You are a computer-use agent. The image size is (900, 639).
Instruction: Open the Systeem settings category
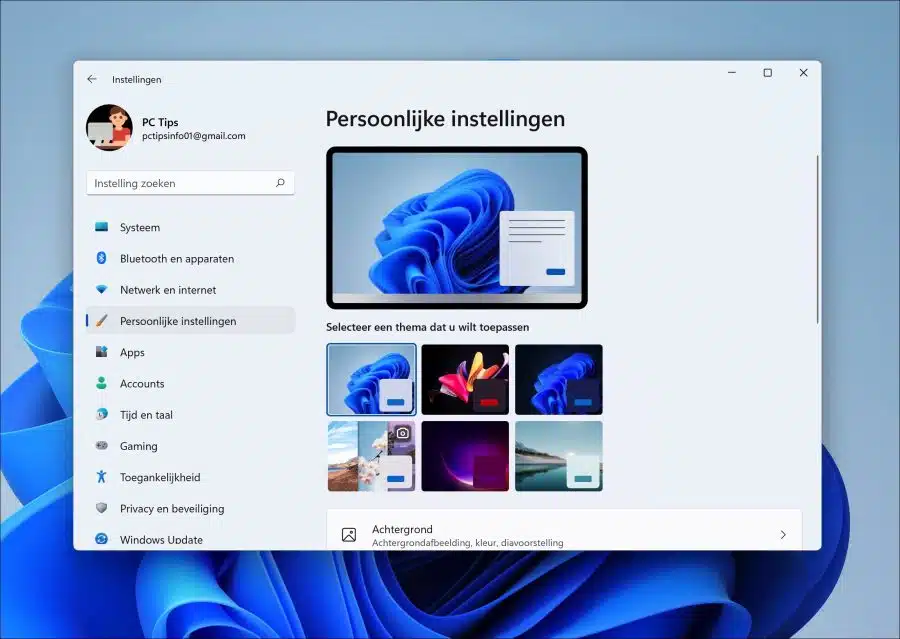tap(191, 227)
